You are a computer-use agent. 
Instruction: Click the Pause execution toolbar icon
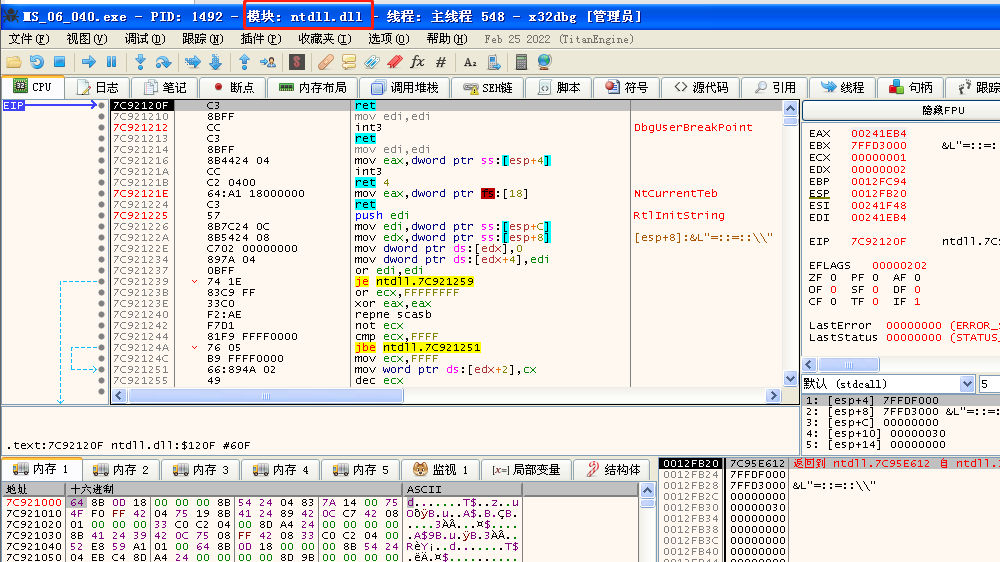point(112,62)
